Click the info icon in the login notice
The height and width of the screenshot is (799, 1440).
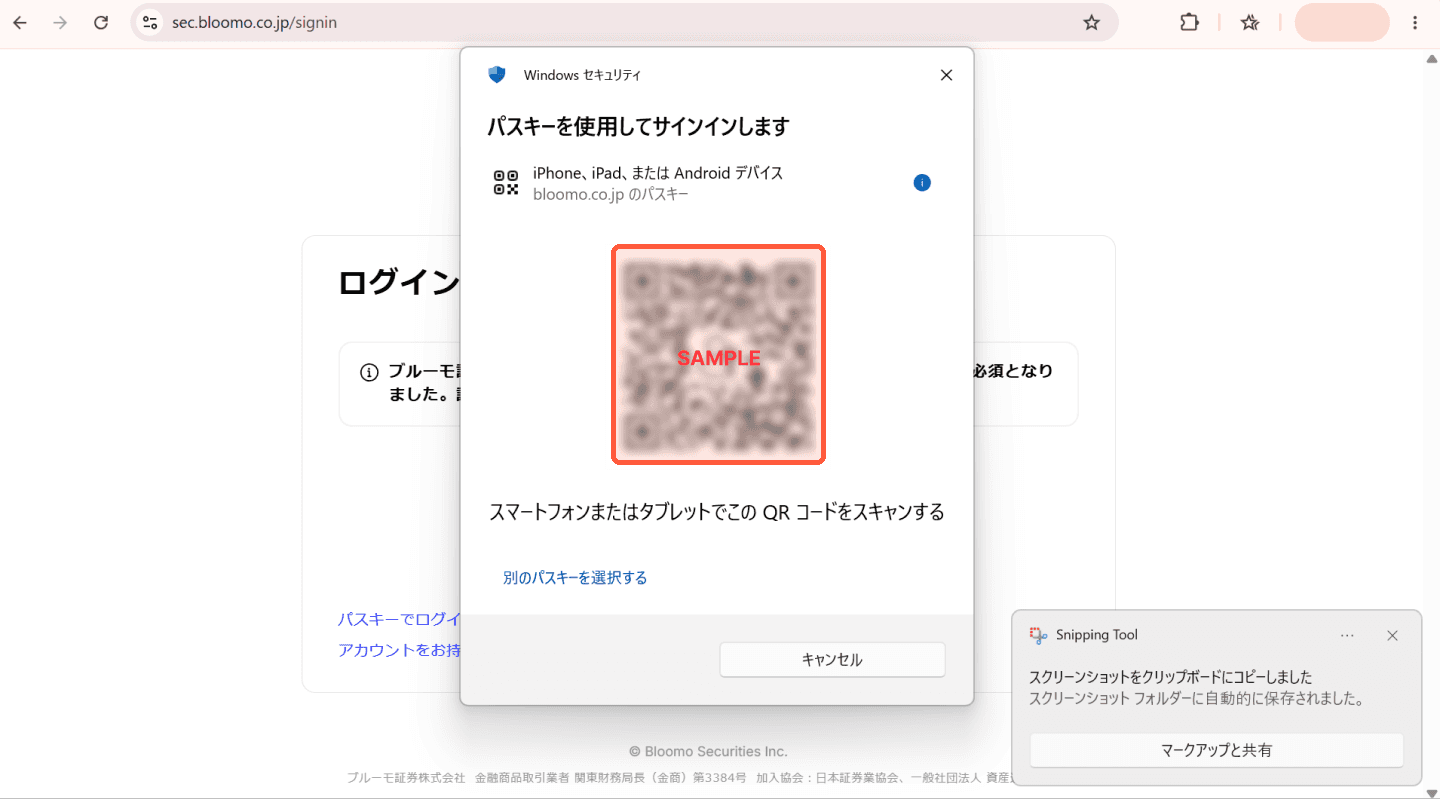tap(369, 372)
